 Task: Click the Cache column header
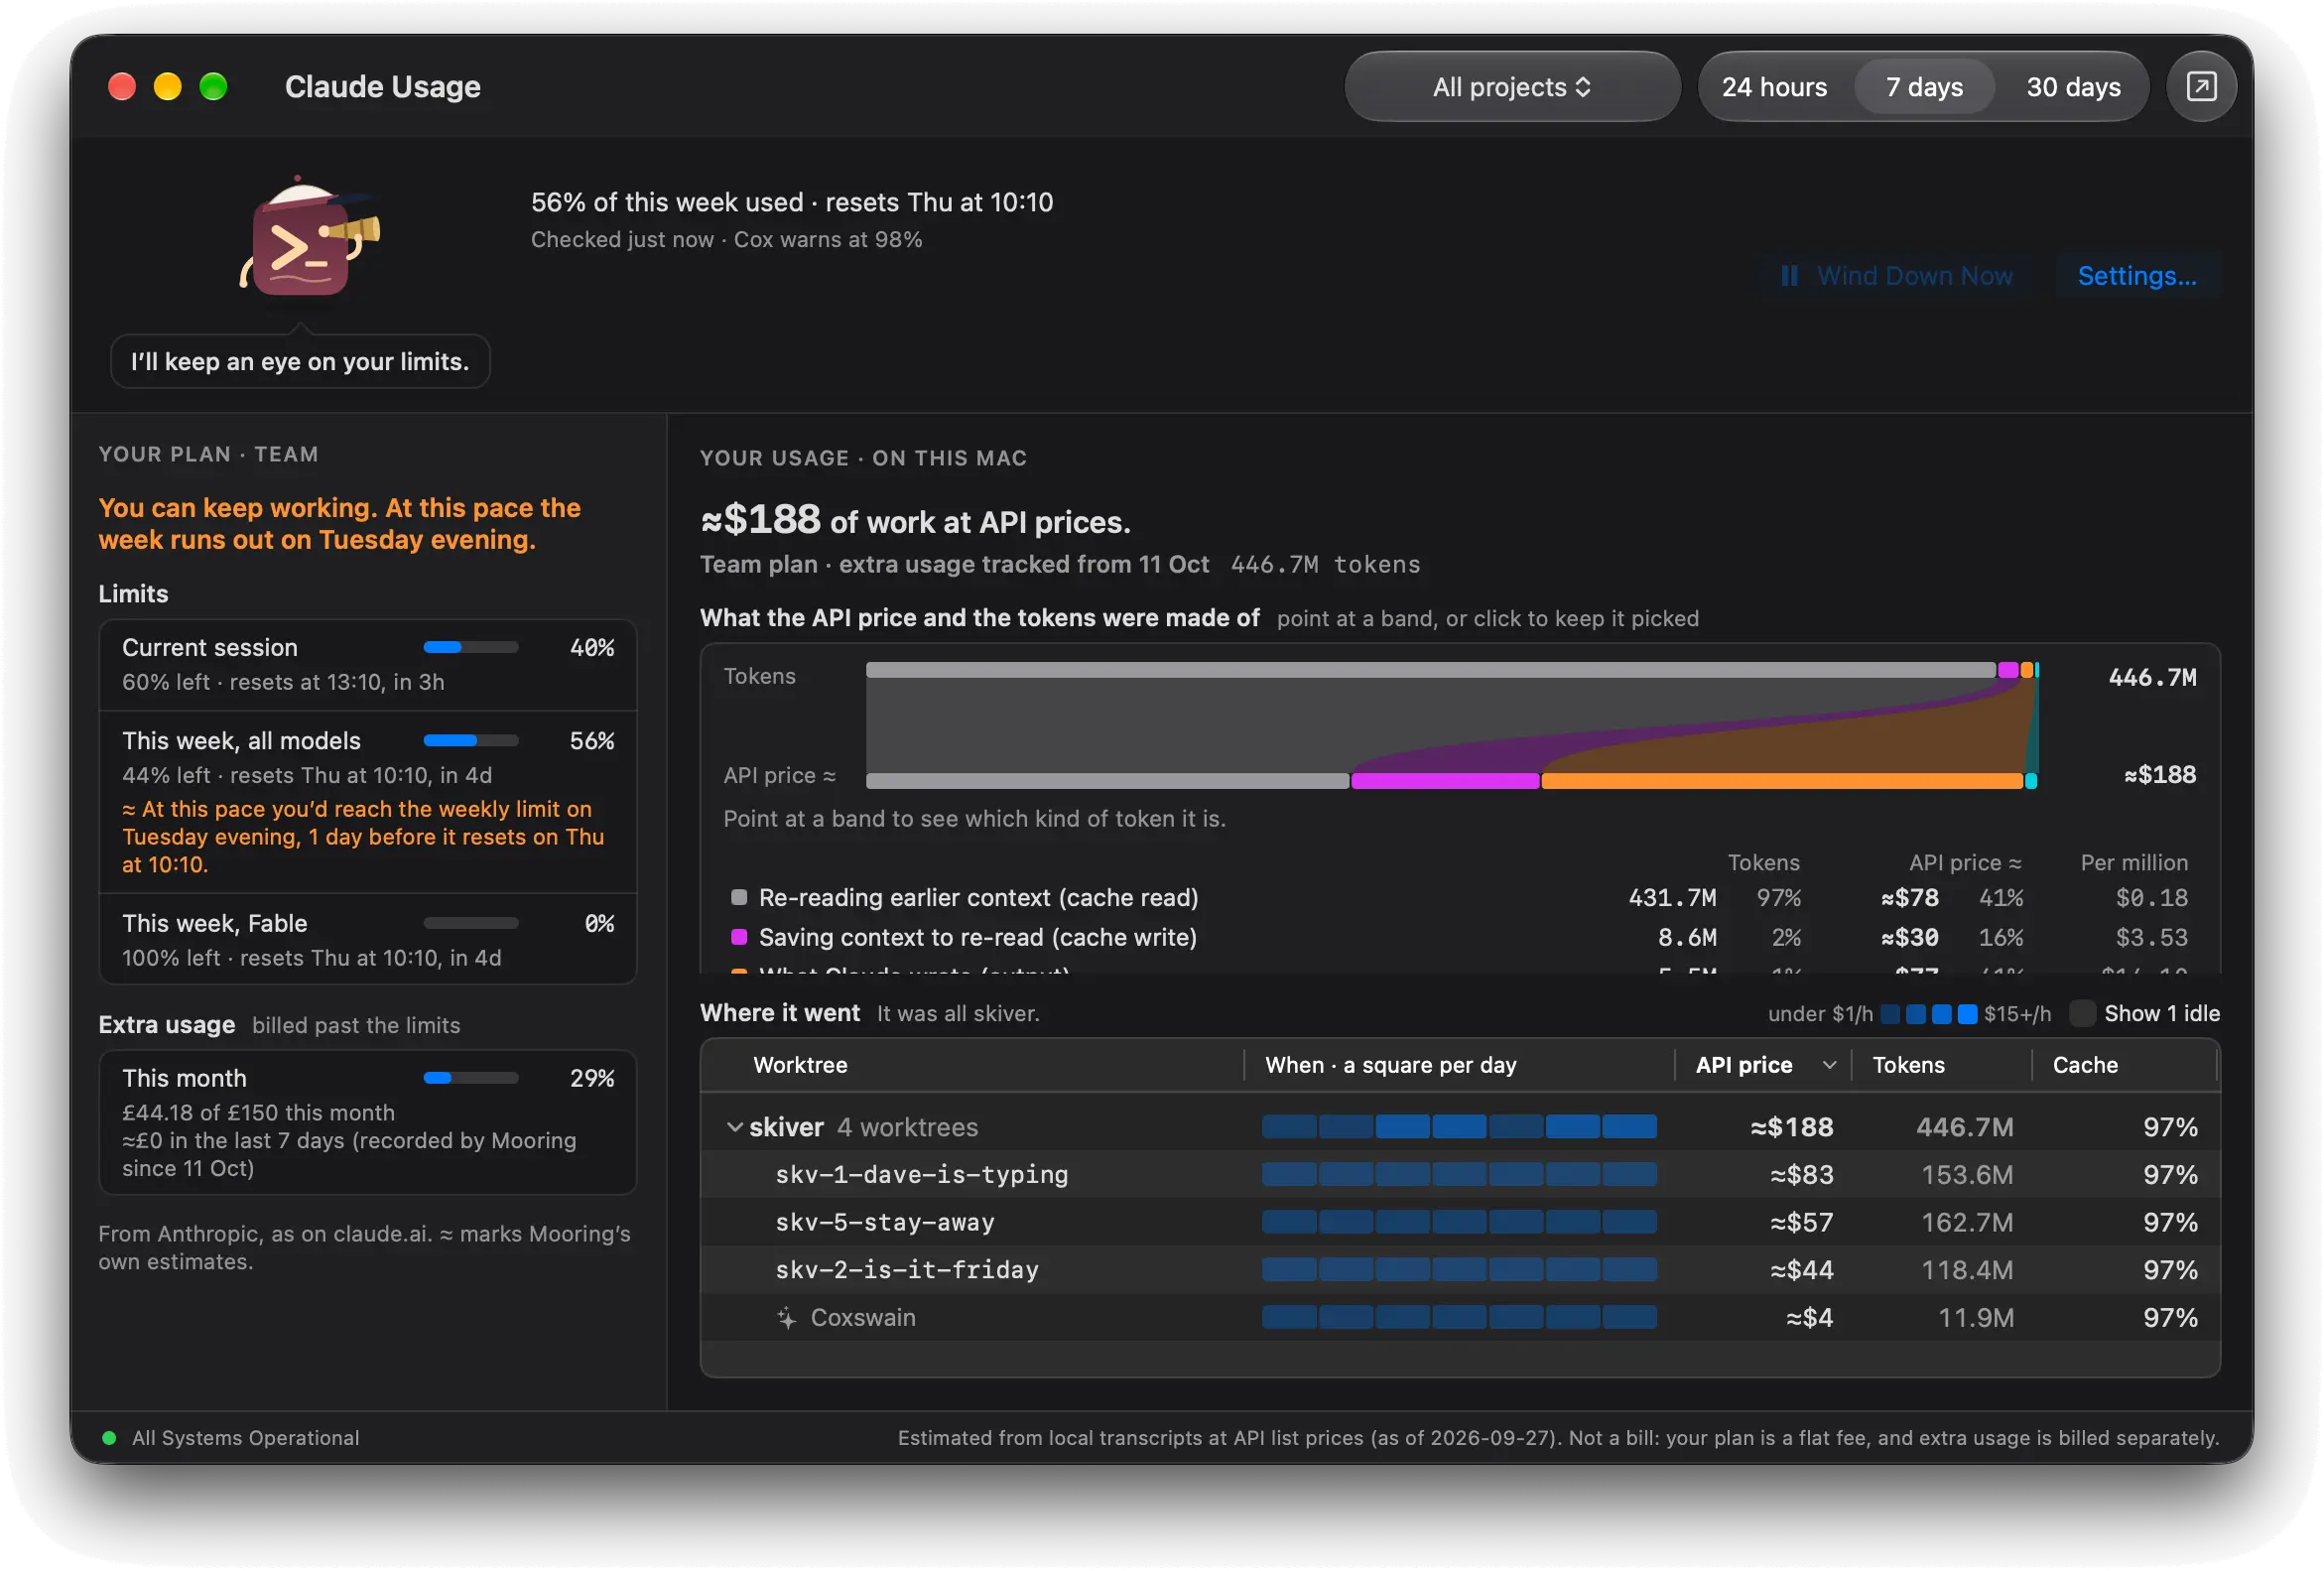point(2124,1065)
